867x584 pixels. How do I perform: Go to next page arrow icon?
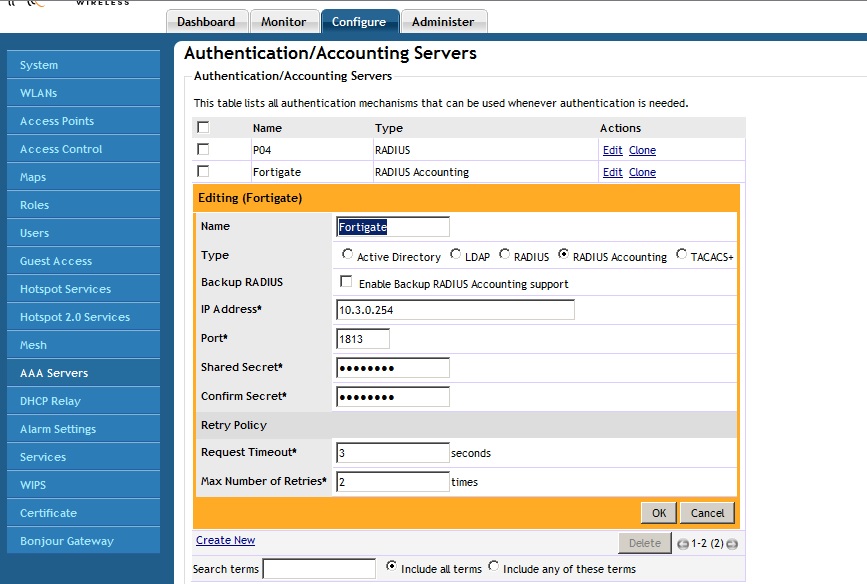pyautogui.click(x=732, y=544)
